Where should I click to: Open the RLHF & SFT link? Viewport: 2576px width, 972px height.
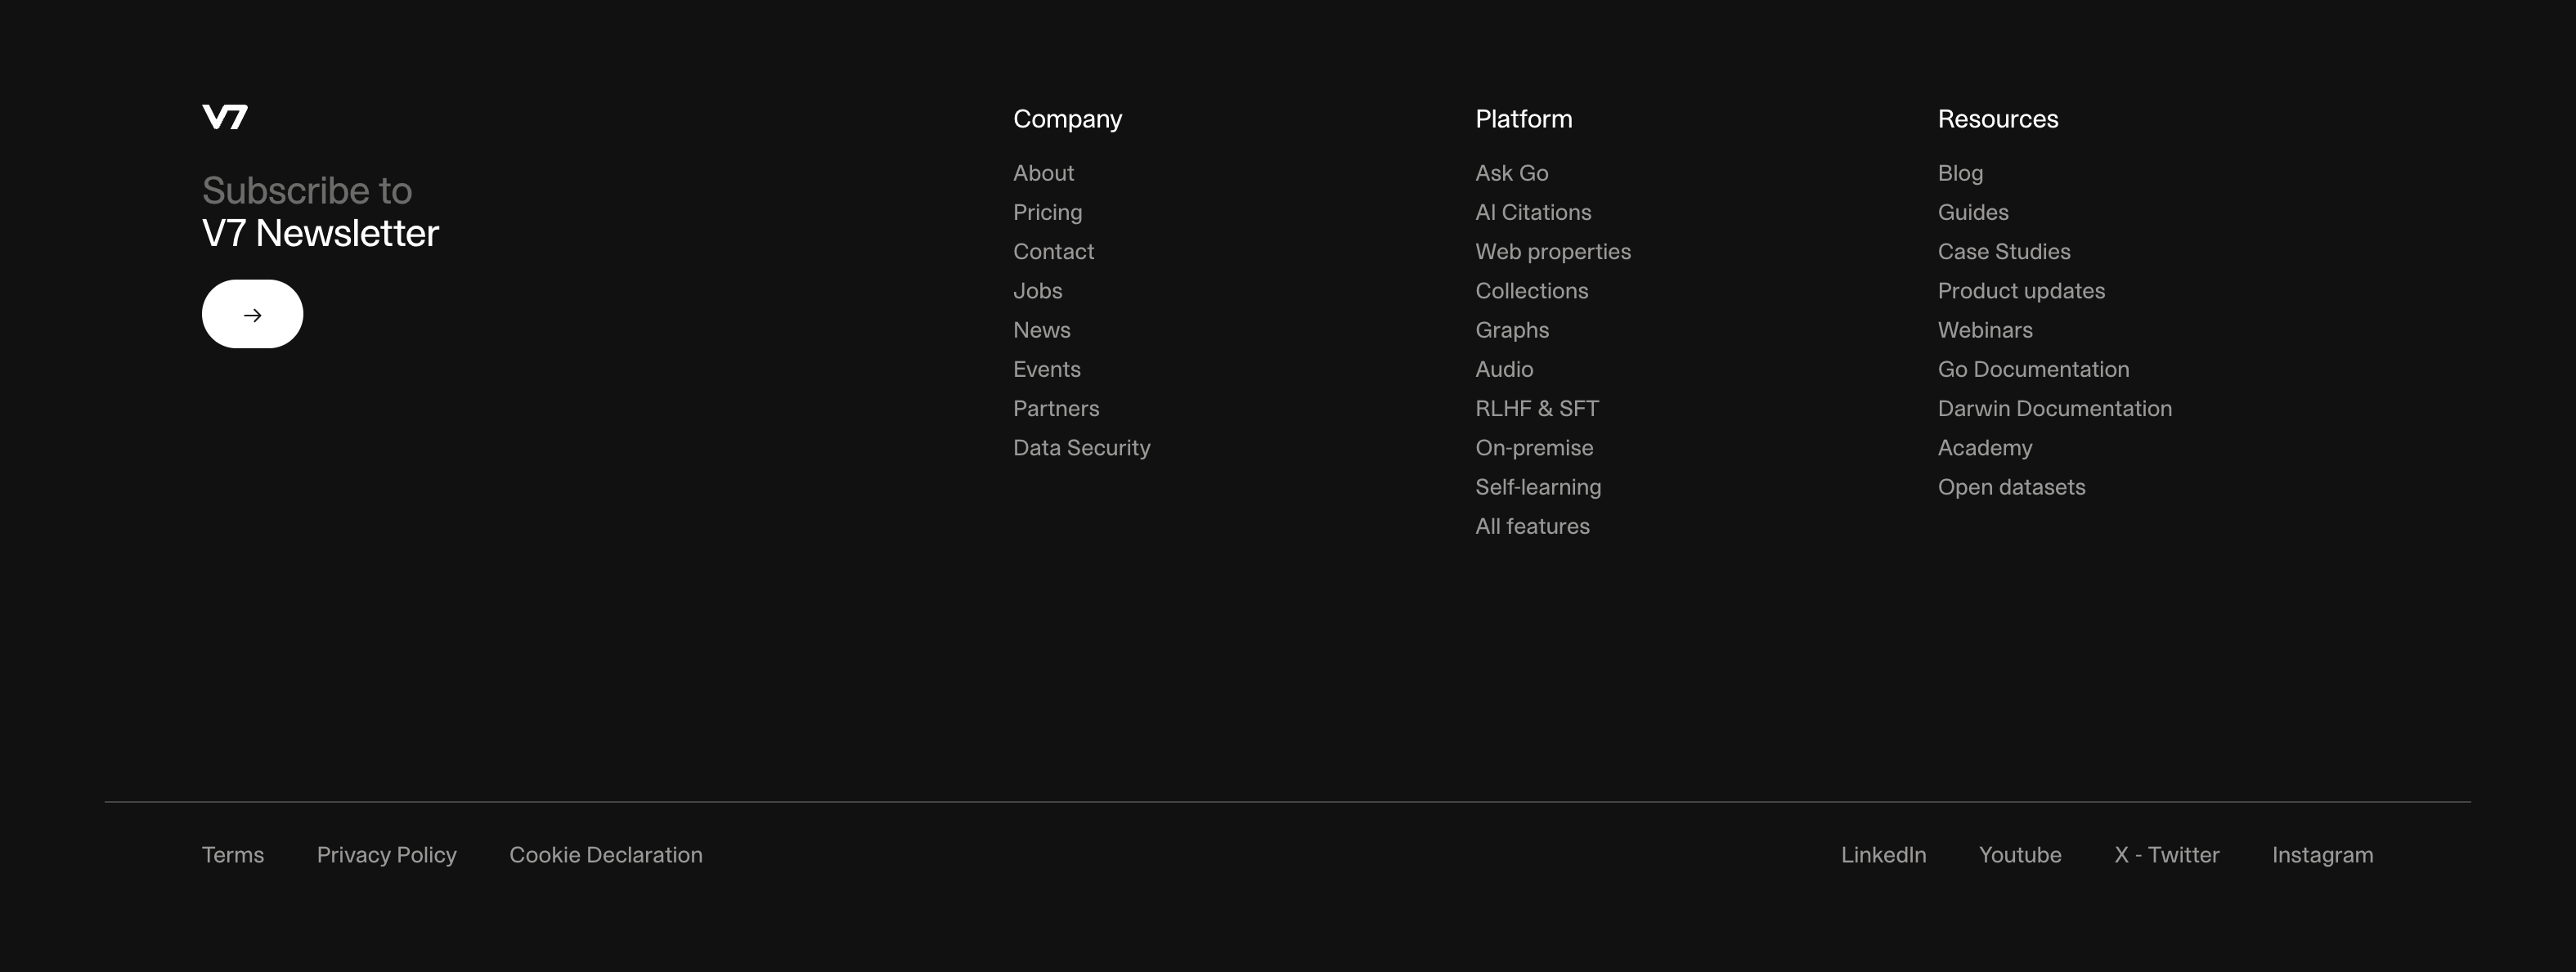[x=1537, y=409]
